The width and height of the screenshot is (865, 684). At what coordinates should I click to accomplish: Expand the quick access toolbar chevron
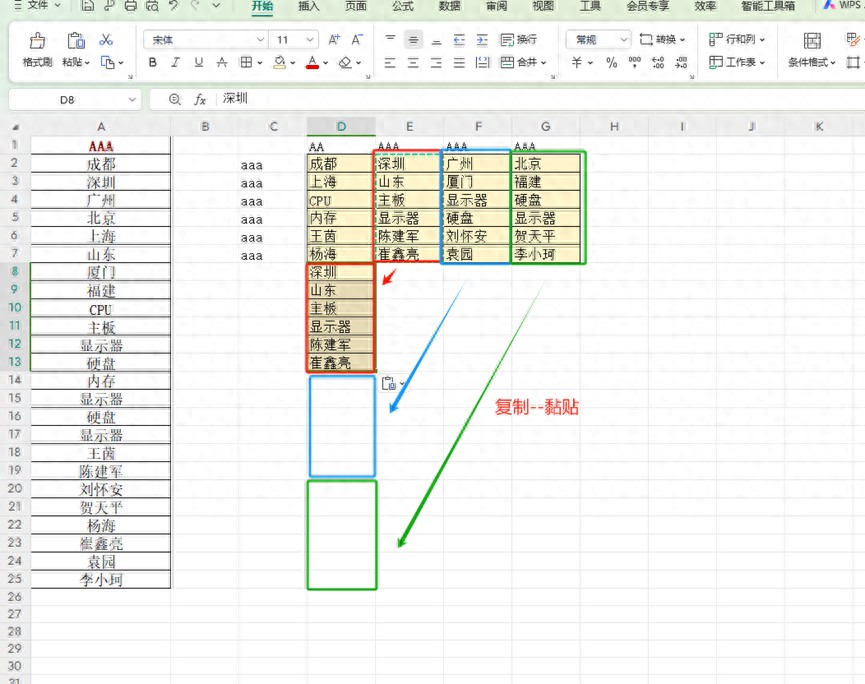point(216,6)
